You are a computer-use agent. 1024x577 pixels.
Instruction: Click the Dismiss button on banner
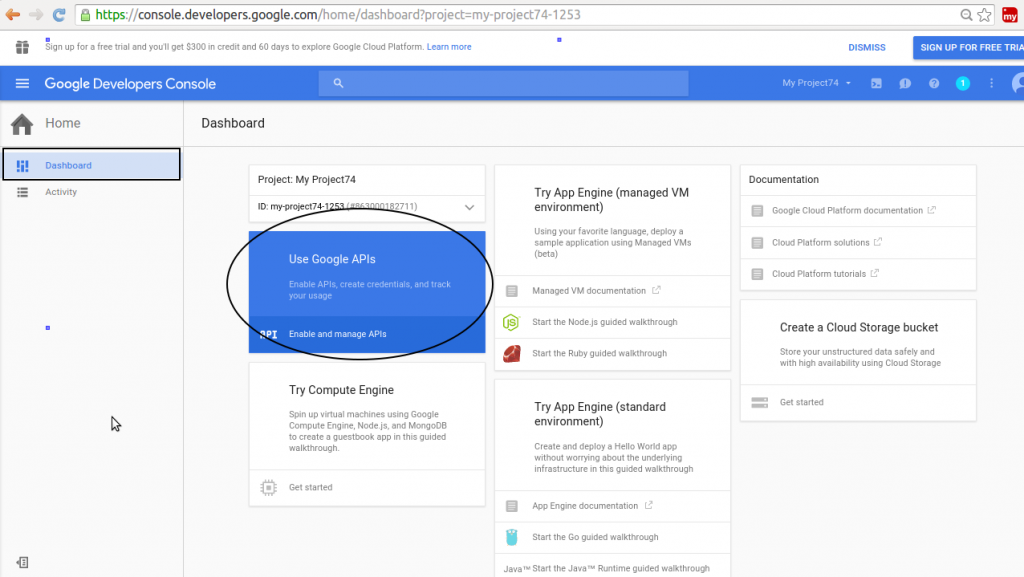coord(866,47)
